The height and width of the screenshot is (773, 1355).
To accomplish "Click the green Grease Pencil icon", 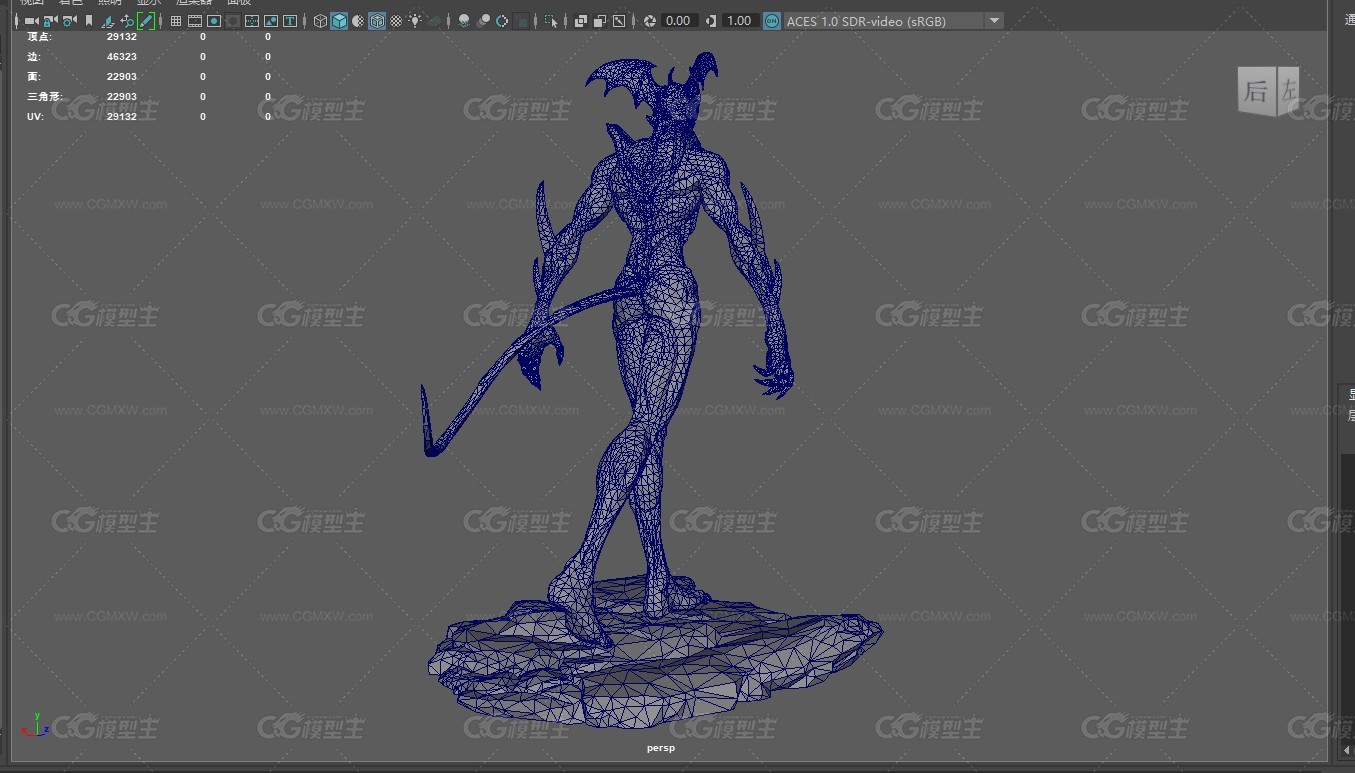I will [146, 21].
